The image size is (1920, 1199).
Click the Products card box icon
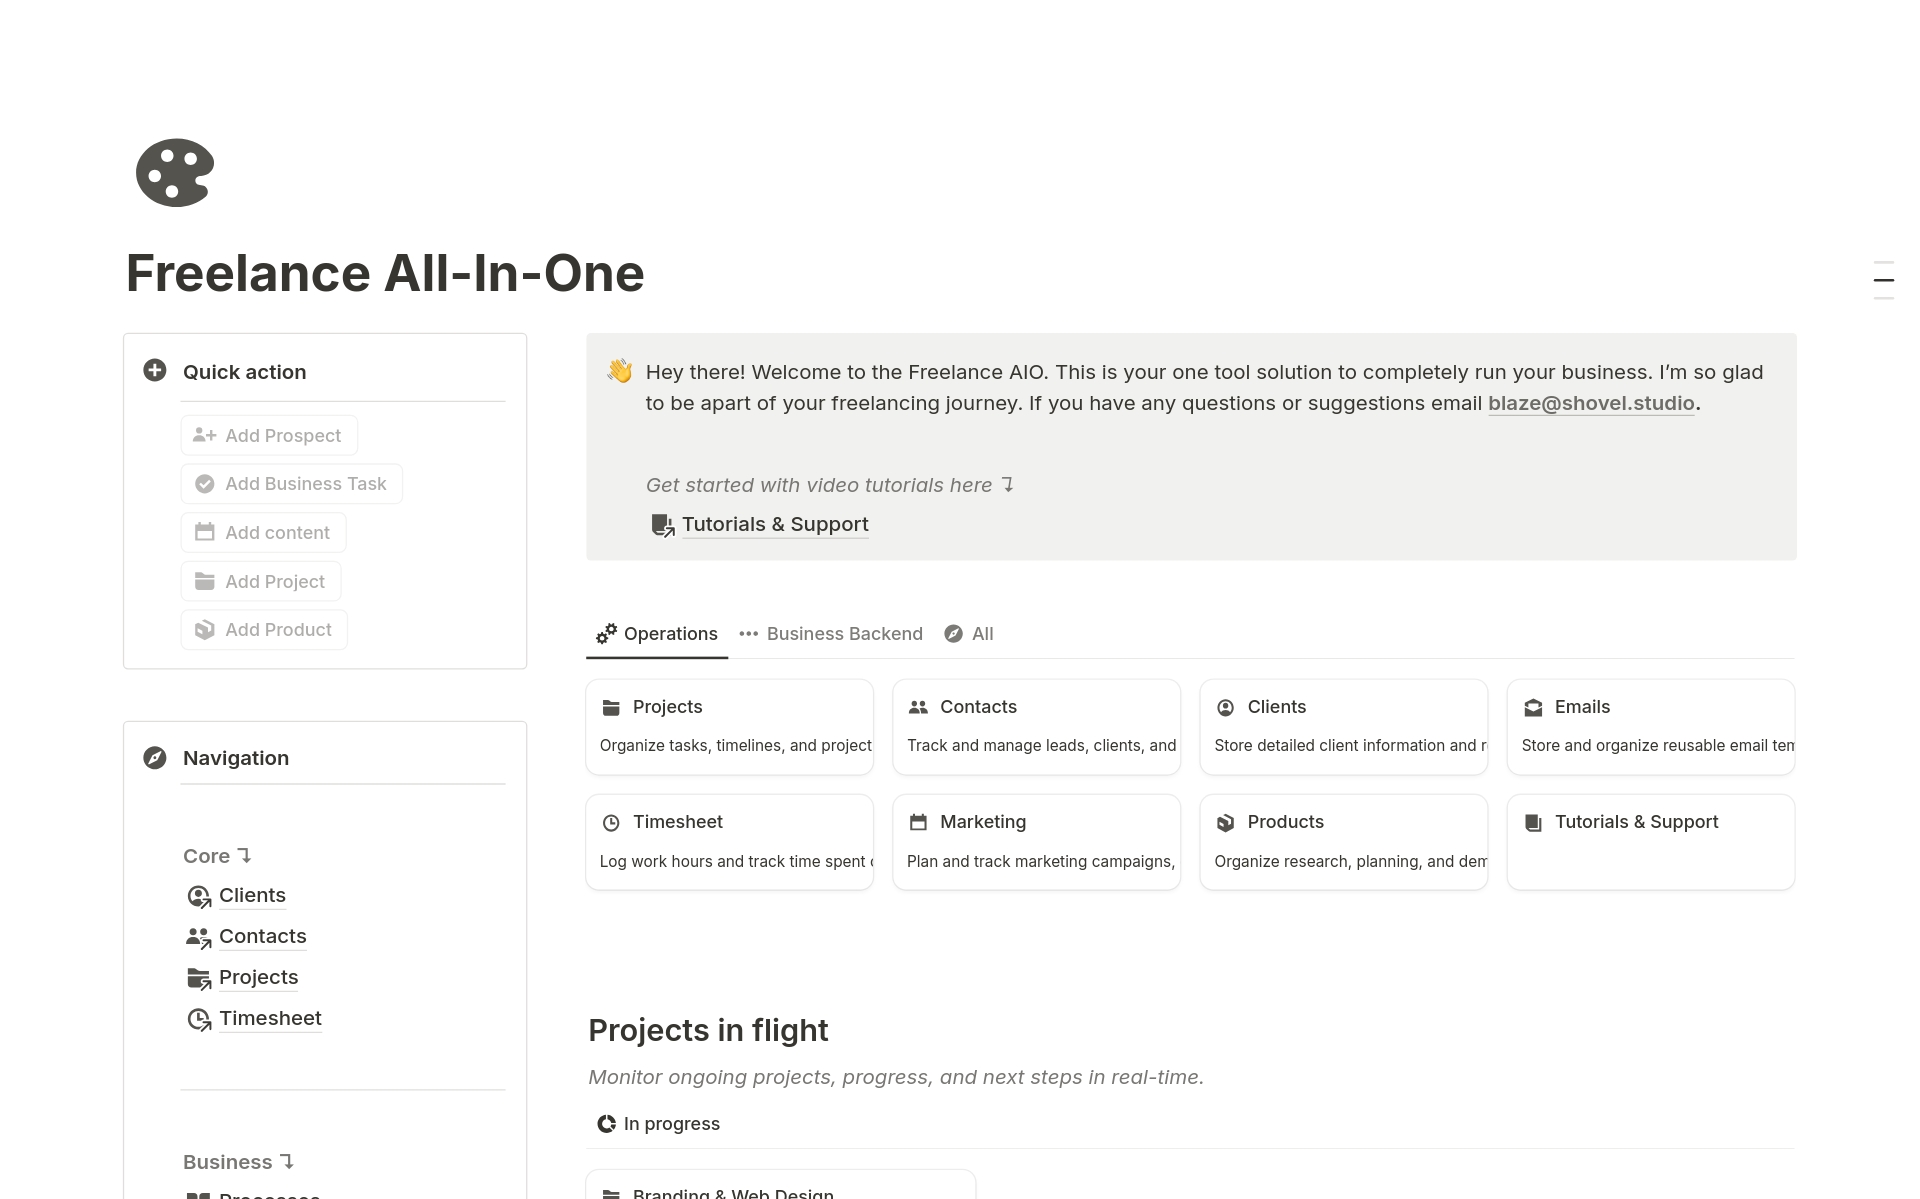tap(1225, 823)
